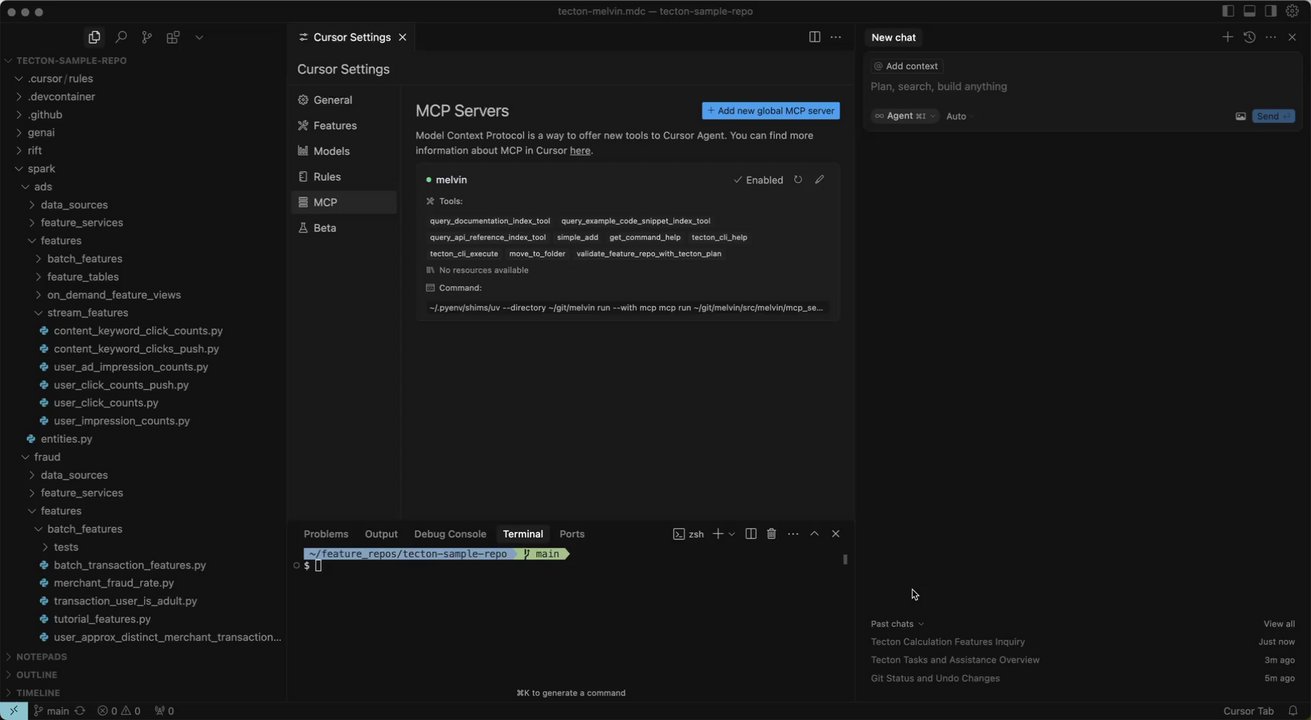Split the terminal pane

(x=751, y=534)
